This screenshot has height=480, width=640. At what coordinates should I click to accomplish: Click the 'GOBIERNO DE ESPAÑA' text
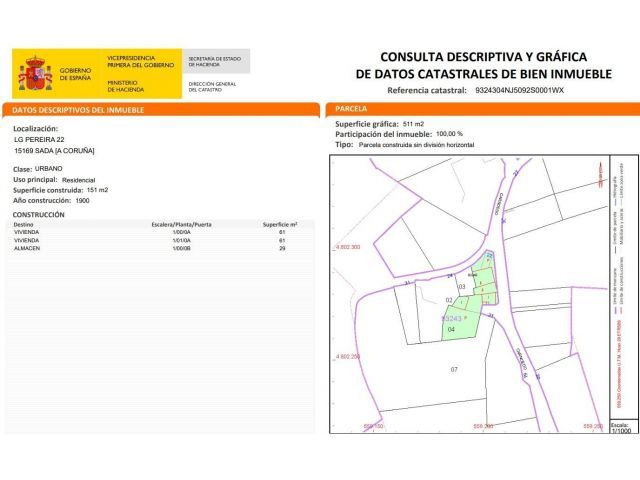point(76,74)
